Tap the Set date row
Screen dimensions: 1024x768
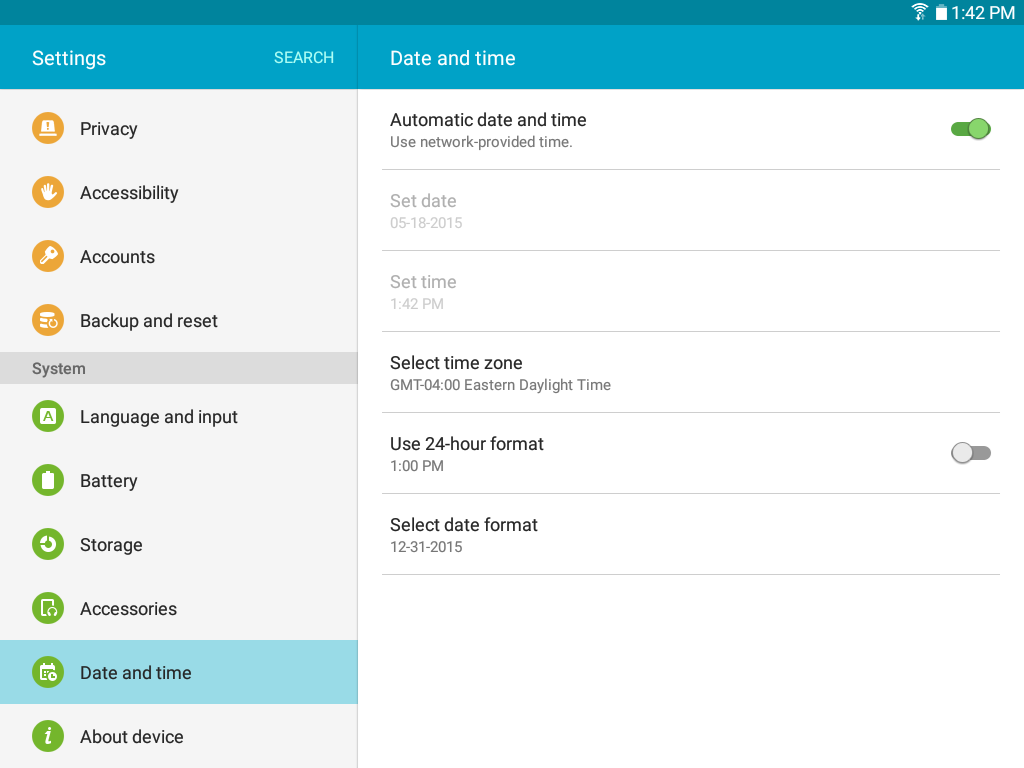[x=691, y=210]
